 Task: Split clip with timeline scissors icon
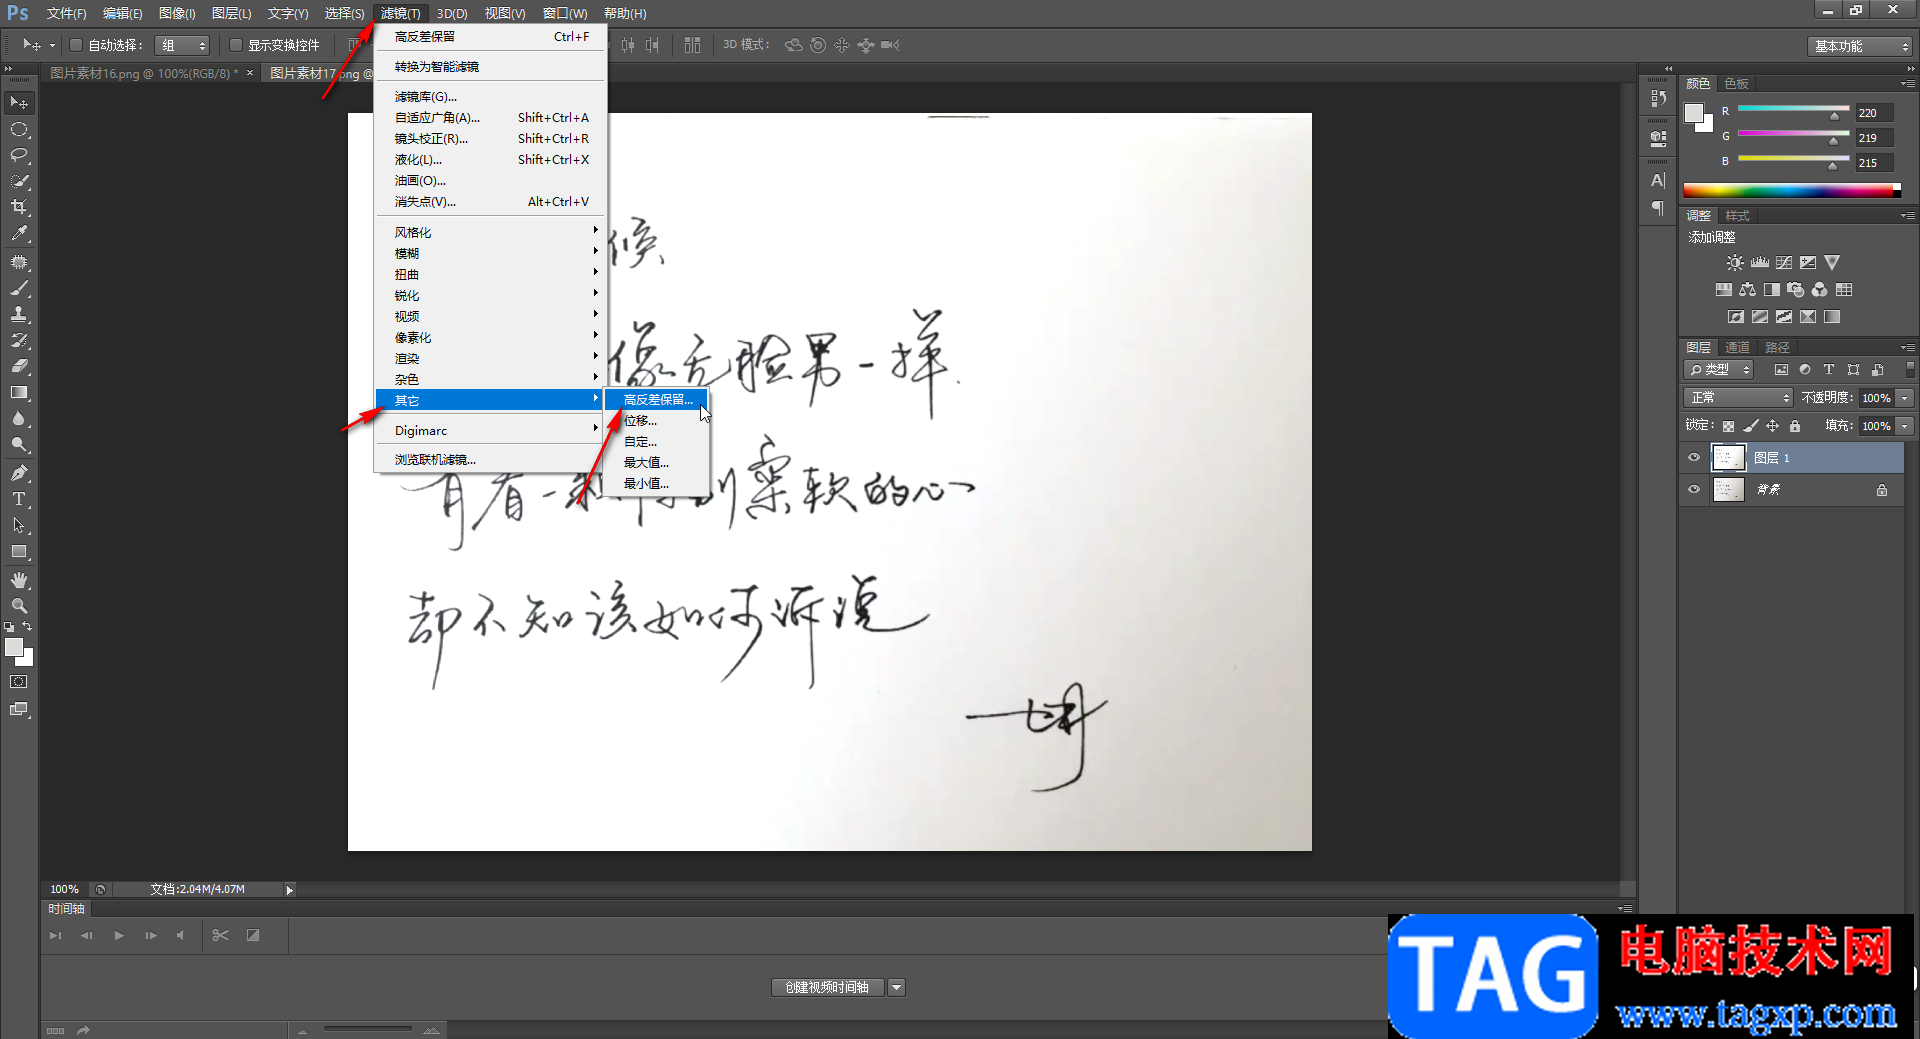(x=221, y=935)
